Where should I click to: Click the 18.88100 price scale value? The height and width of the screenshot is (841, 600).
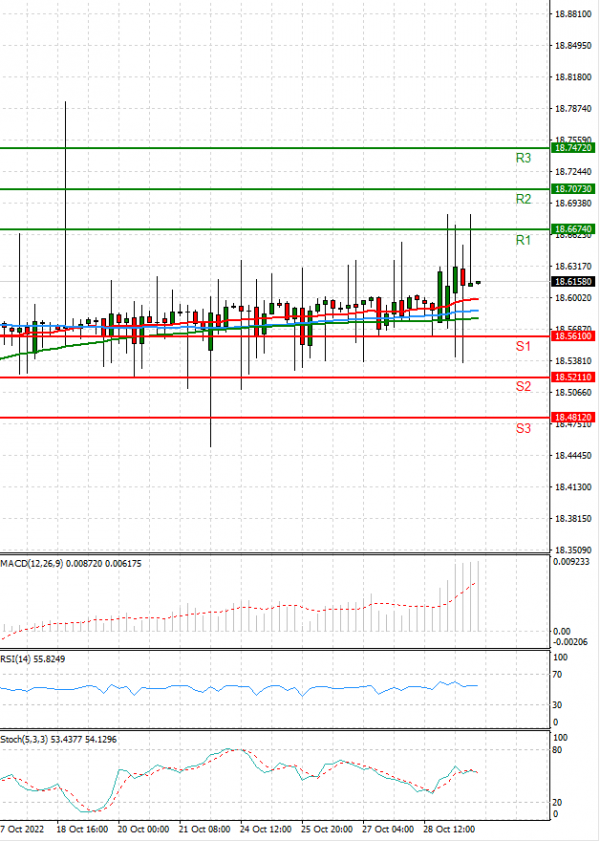[573, 14]
